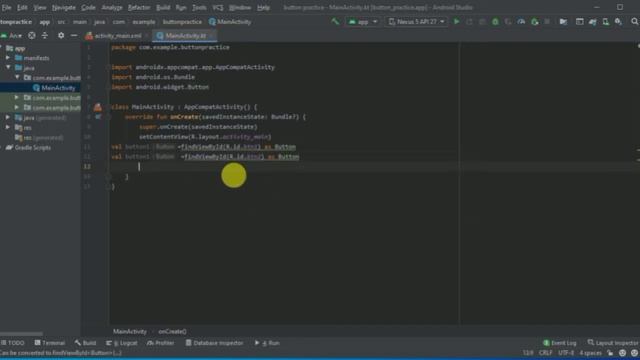Screen dimensions: 640x360
Task: Open the Layout Inspector
Action: click(613, 343)
